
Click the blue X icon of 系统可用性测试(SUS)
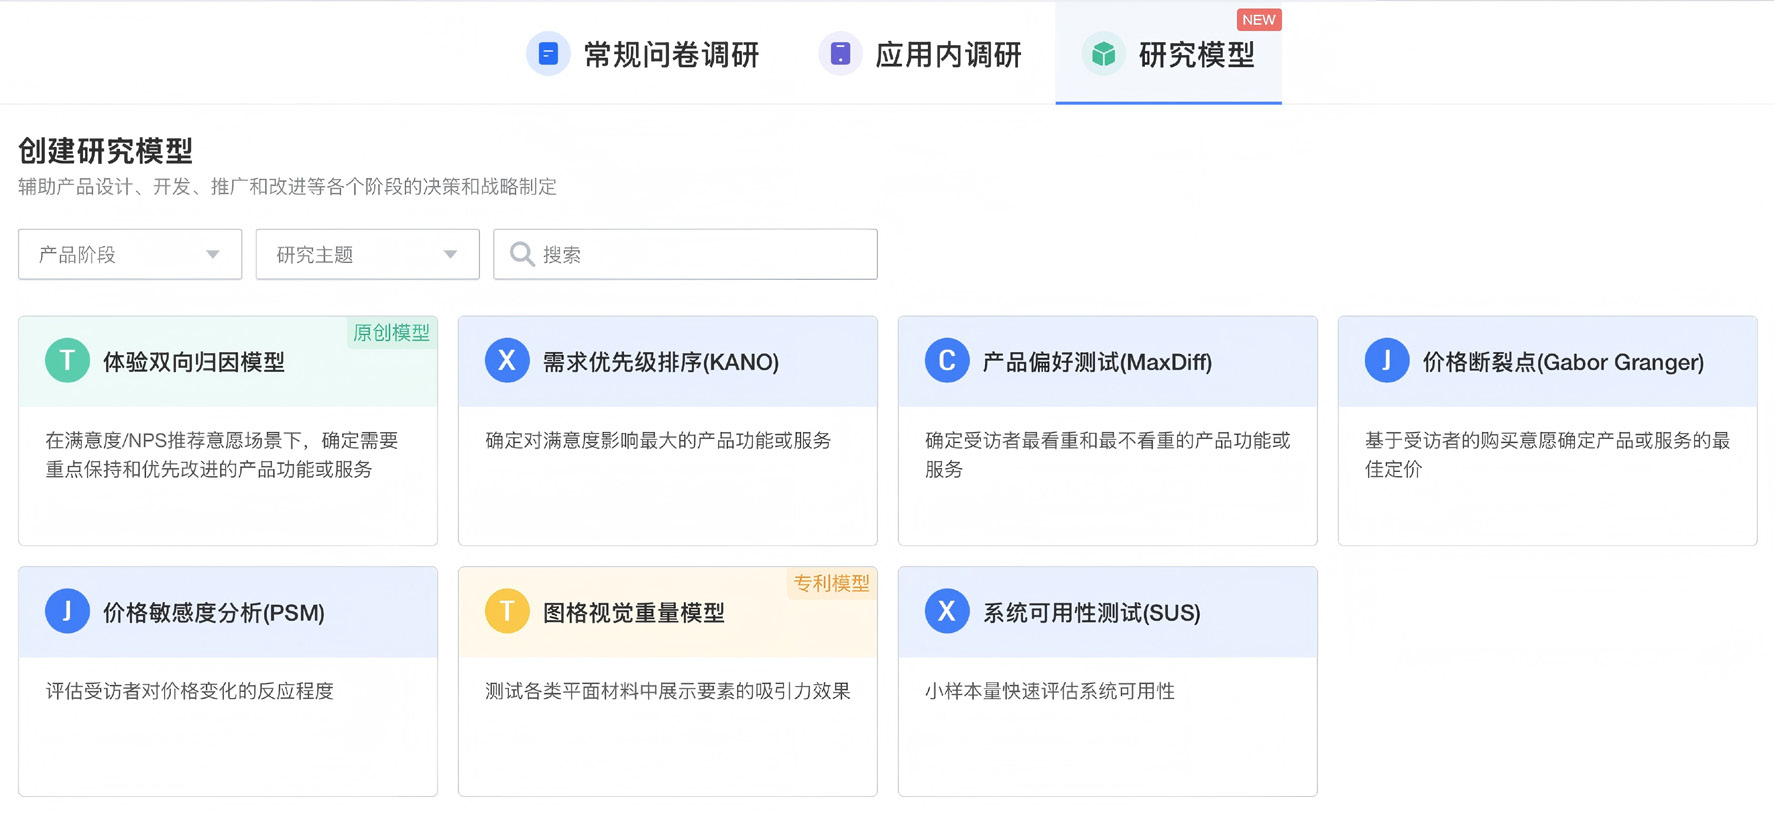coord(947,611)
